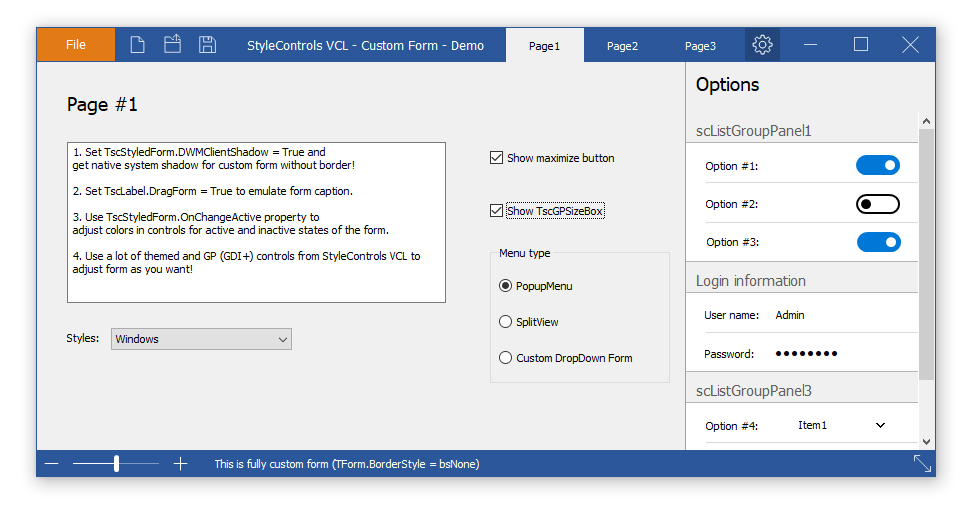Select Custom DropDown Form radio button

(505, 358)
